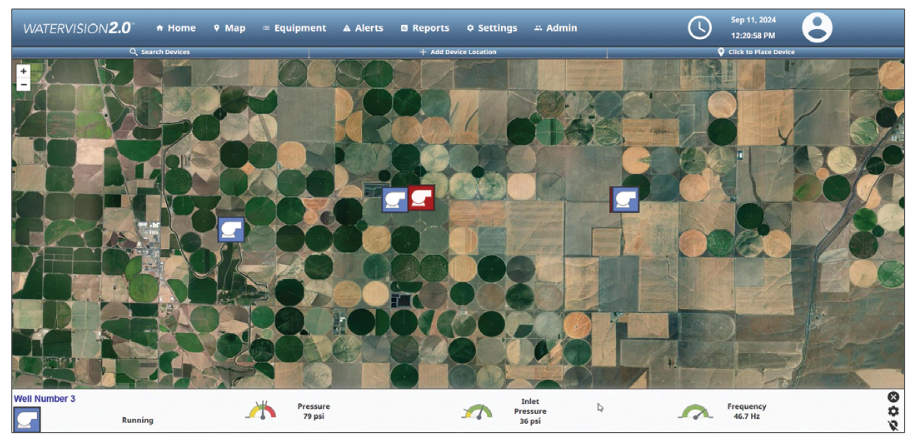This screenshot has height=440, width=913.
Task: Click the Well Number 3 pump icon
Action: pos(26,419)
